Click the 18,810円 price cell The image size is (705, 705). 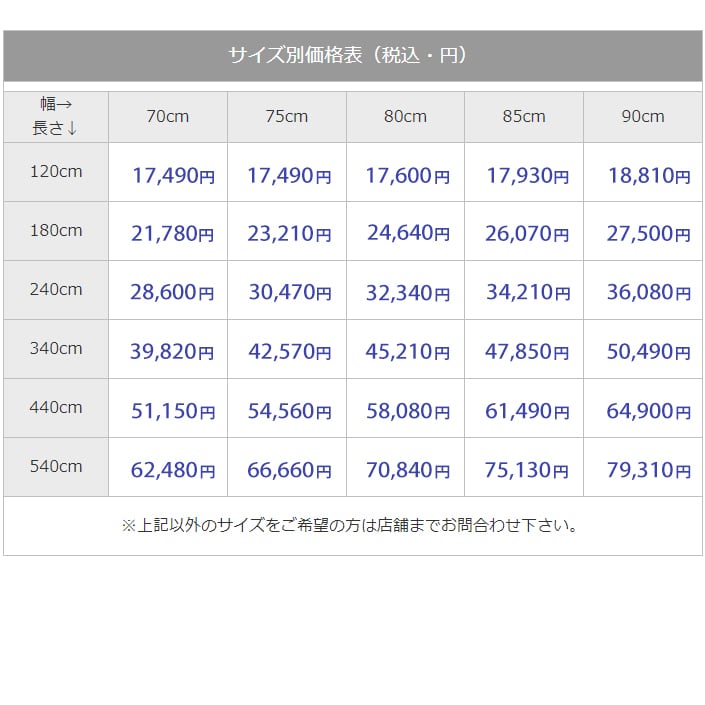[x=648, y=176]
